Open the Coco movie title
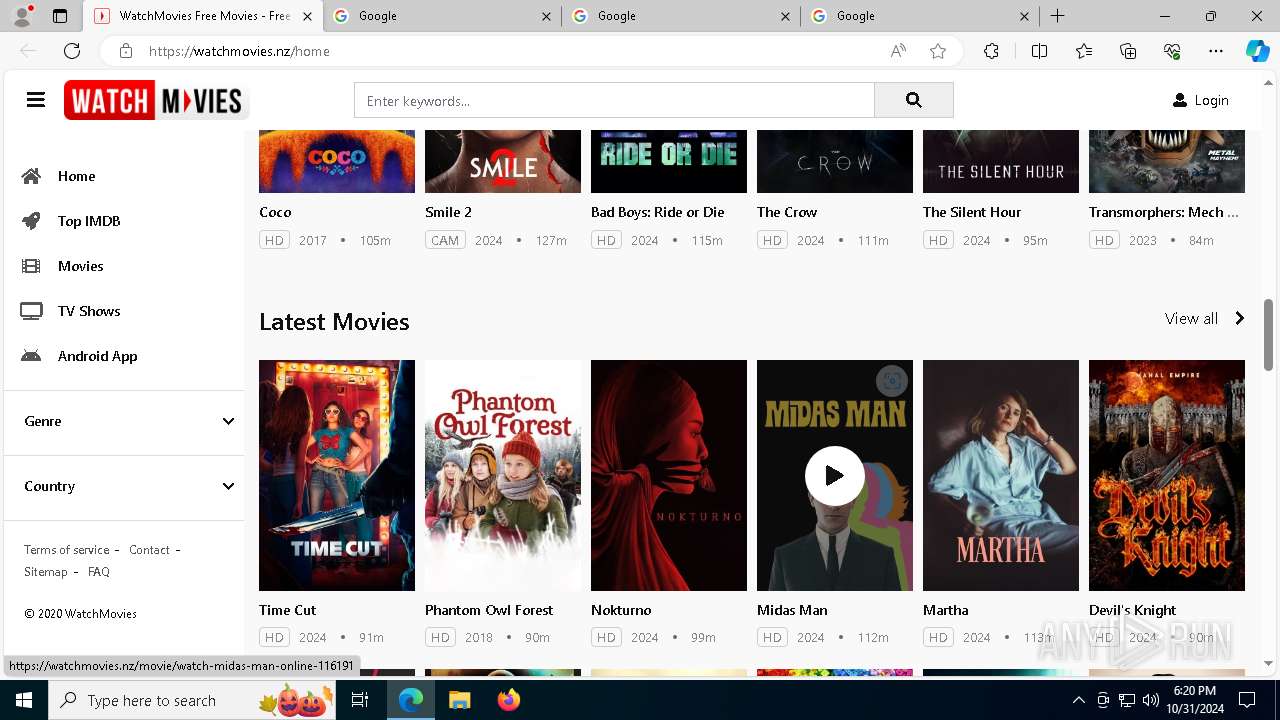The image size is (1280, 720). 275,212
